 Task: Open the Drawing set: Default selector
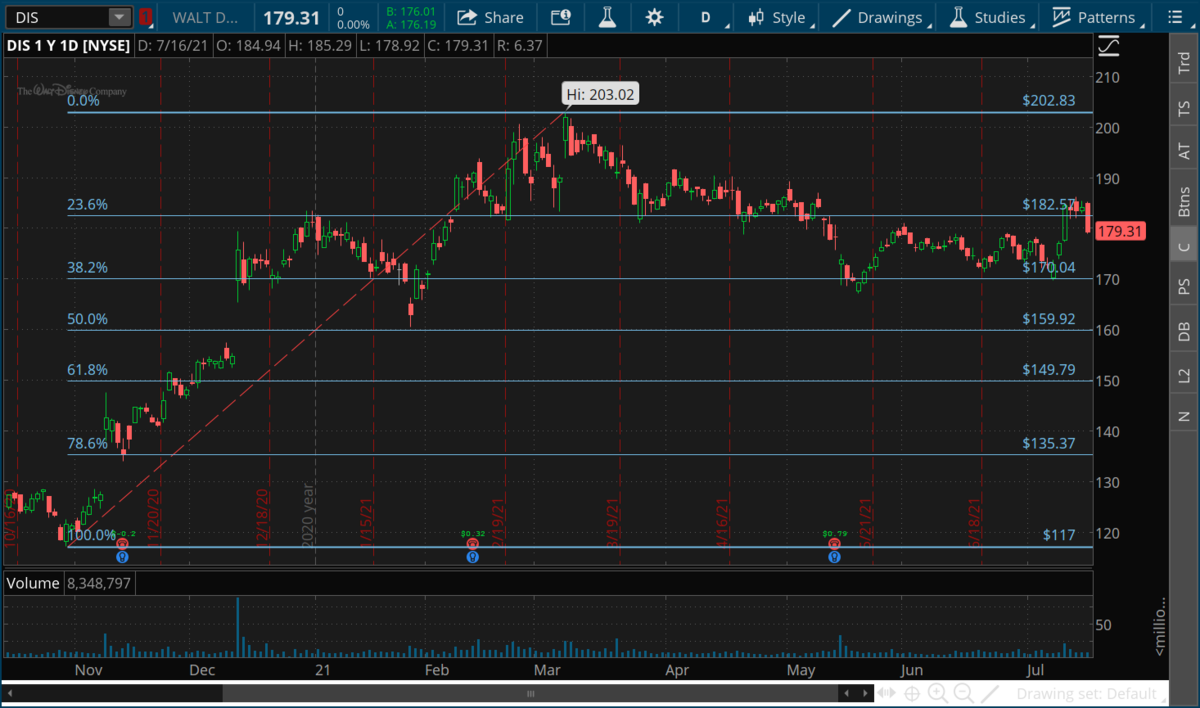1092,693
